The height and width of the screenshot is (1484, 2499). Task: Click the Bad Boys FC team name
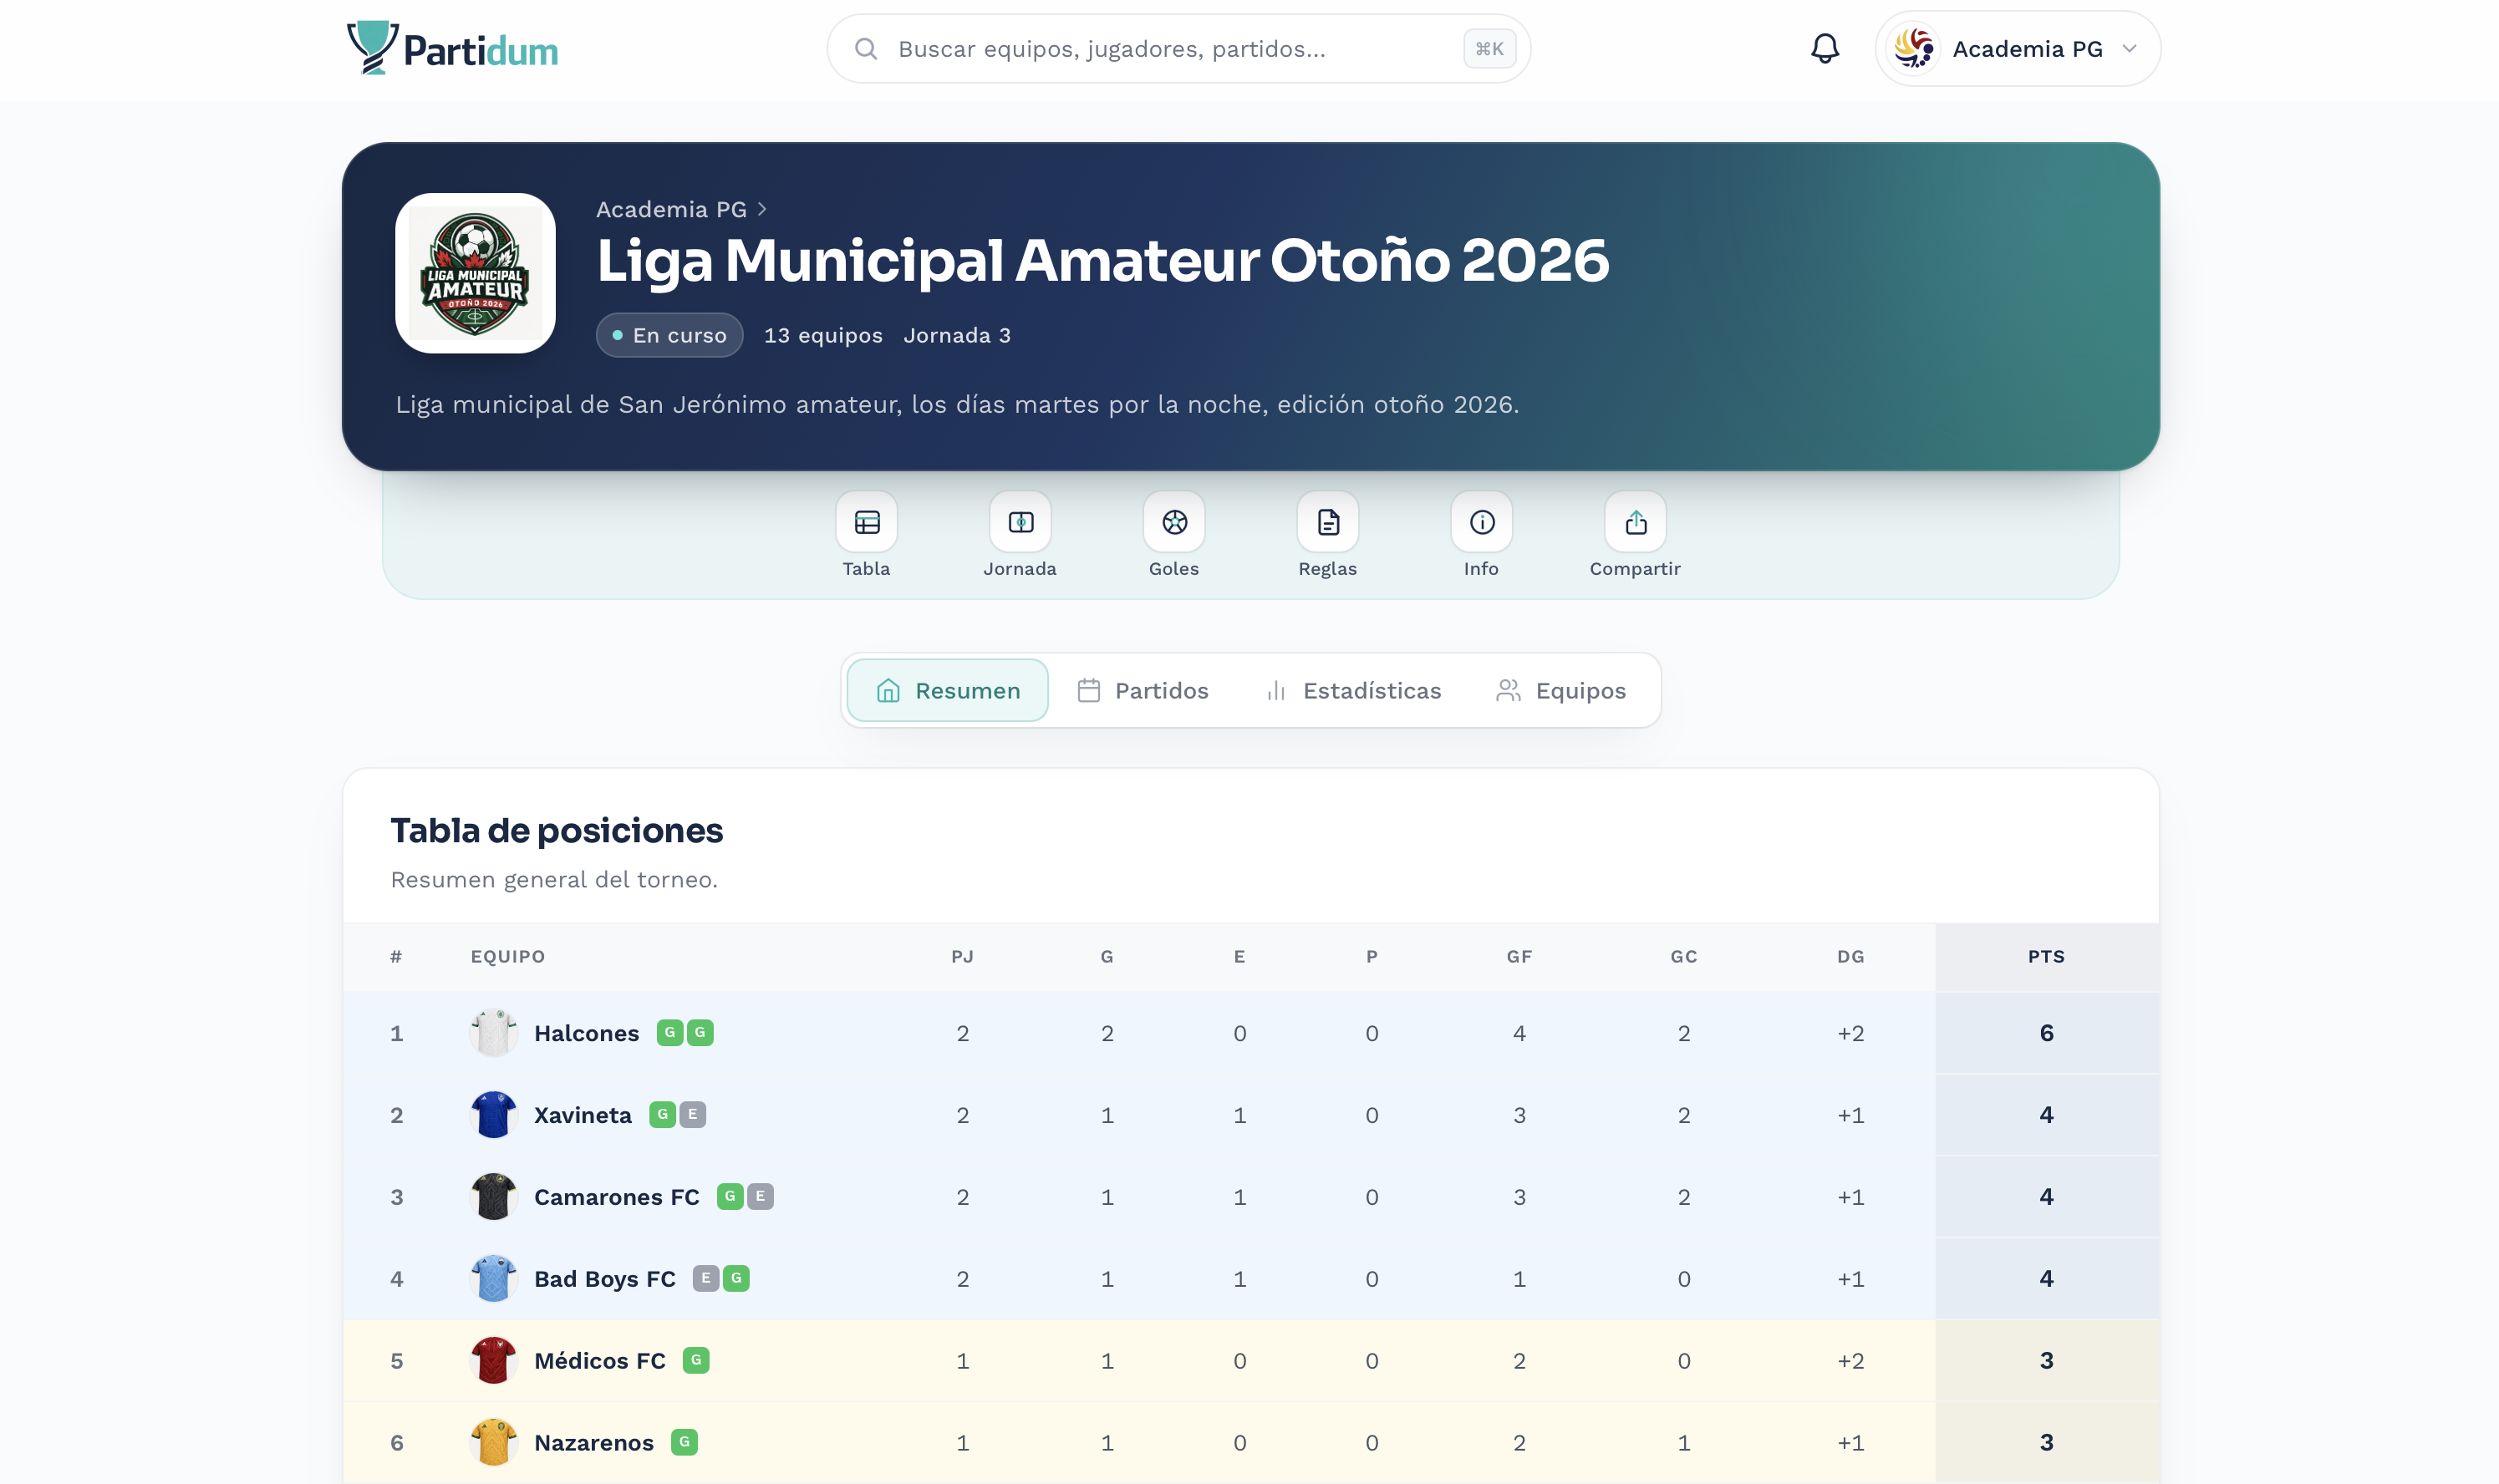click(605, 1279)
